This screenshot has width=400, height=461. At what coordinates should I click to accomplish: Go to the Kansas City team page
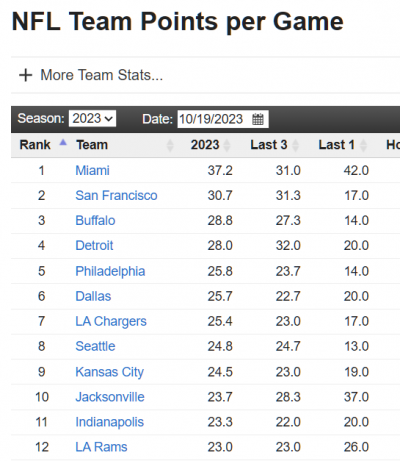[110, 372]
